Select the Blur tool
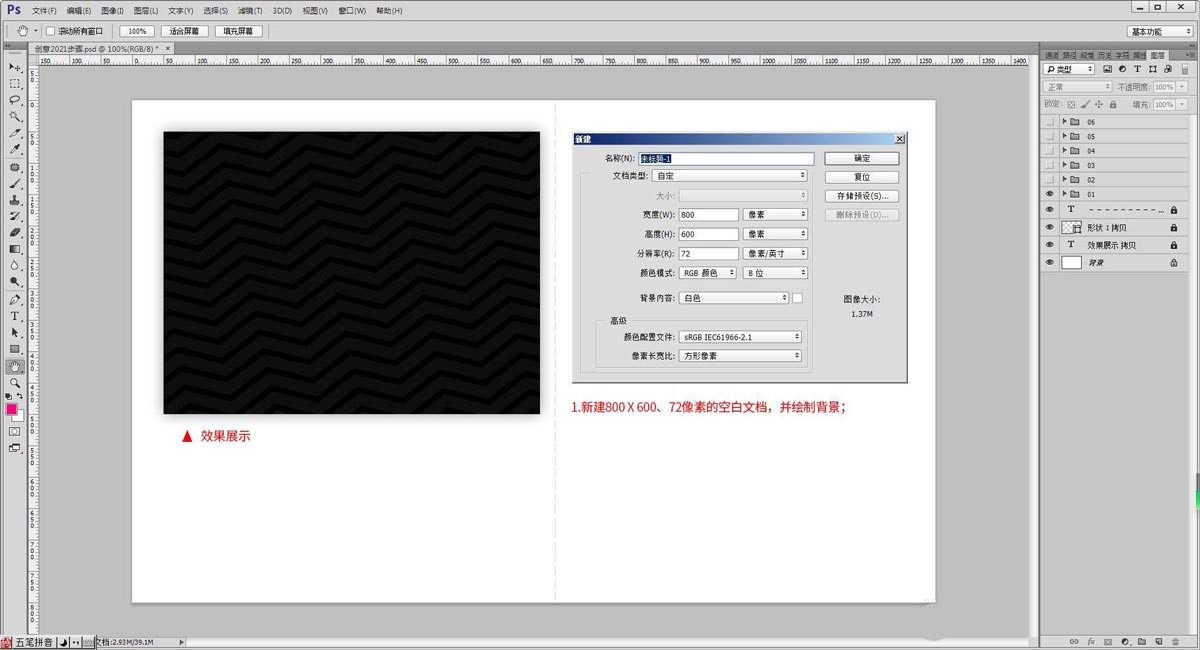This screenshot has height=650, width=1200. click(15, 265)
